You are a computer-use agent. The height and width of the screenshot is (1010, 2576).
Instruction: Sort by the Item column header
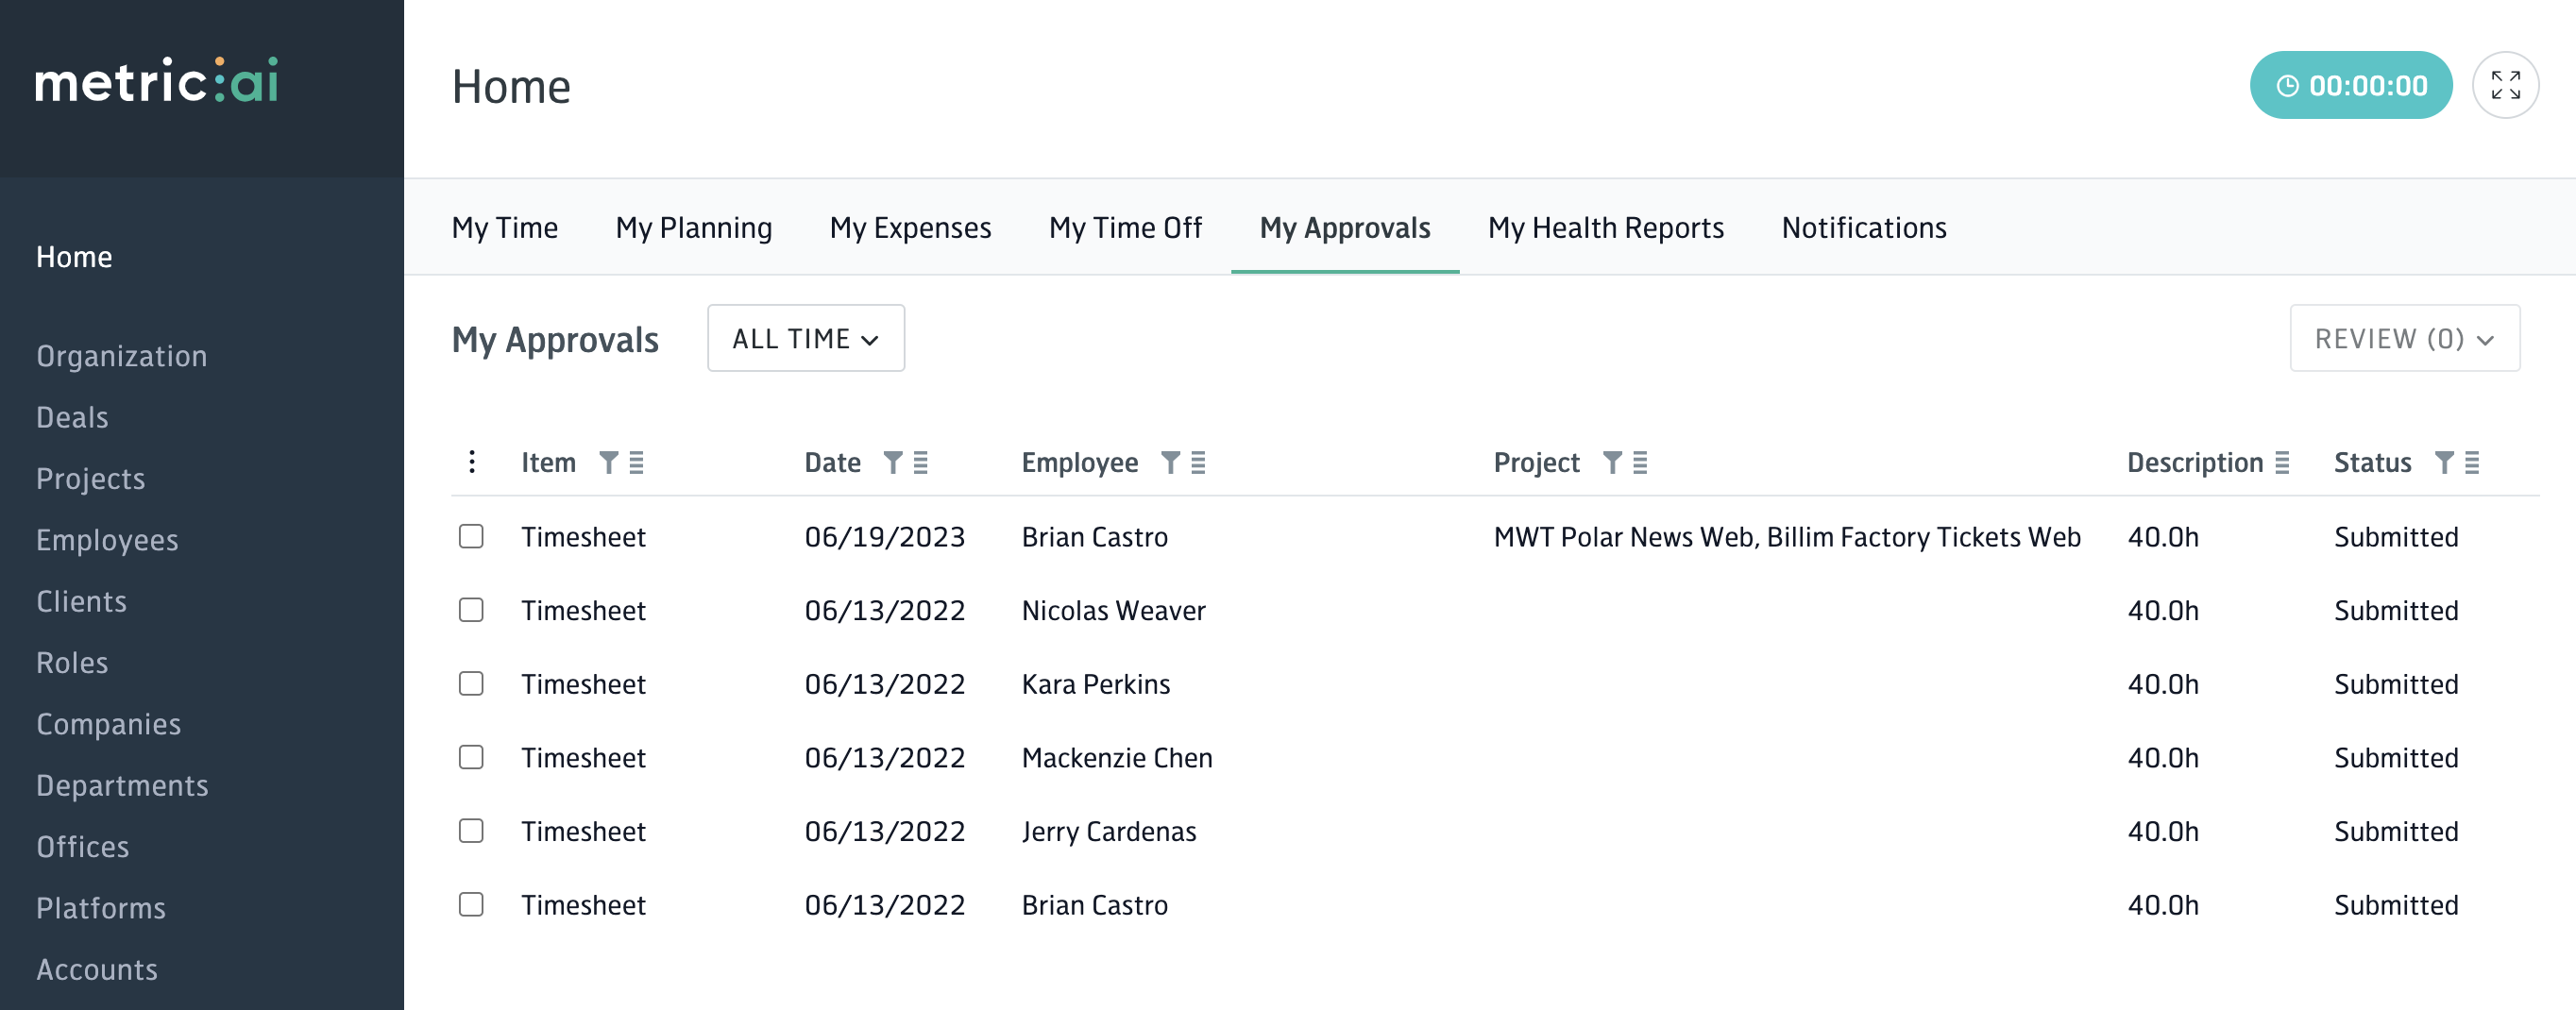click(548, 462)
